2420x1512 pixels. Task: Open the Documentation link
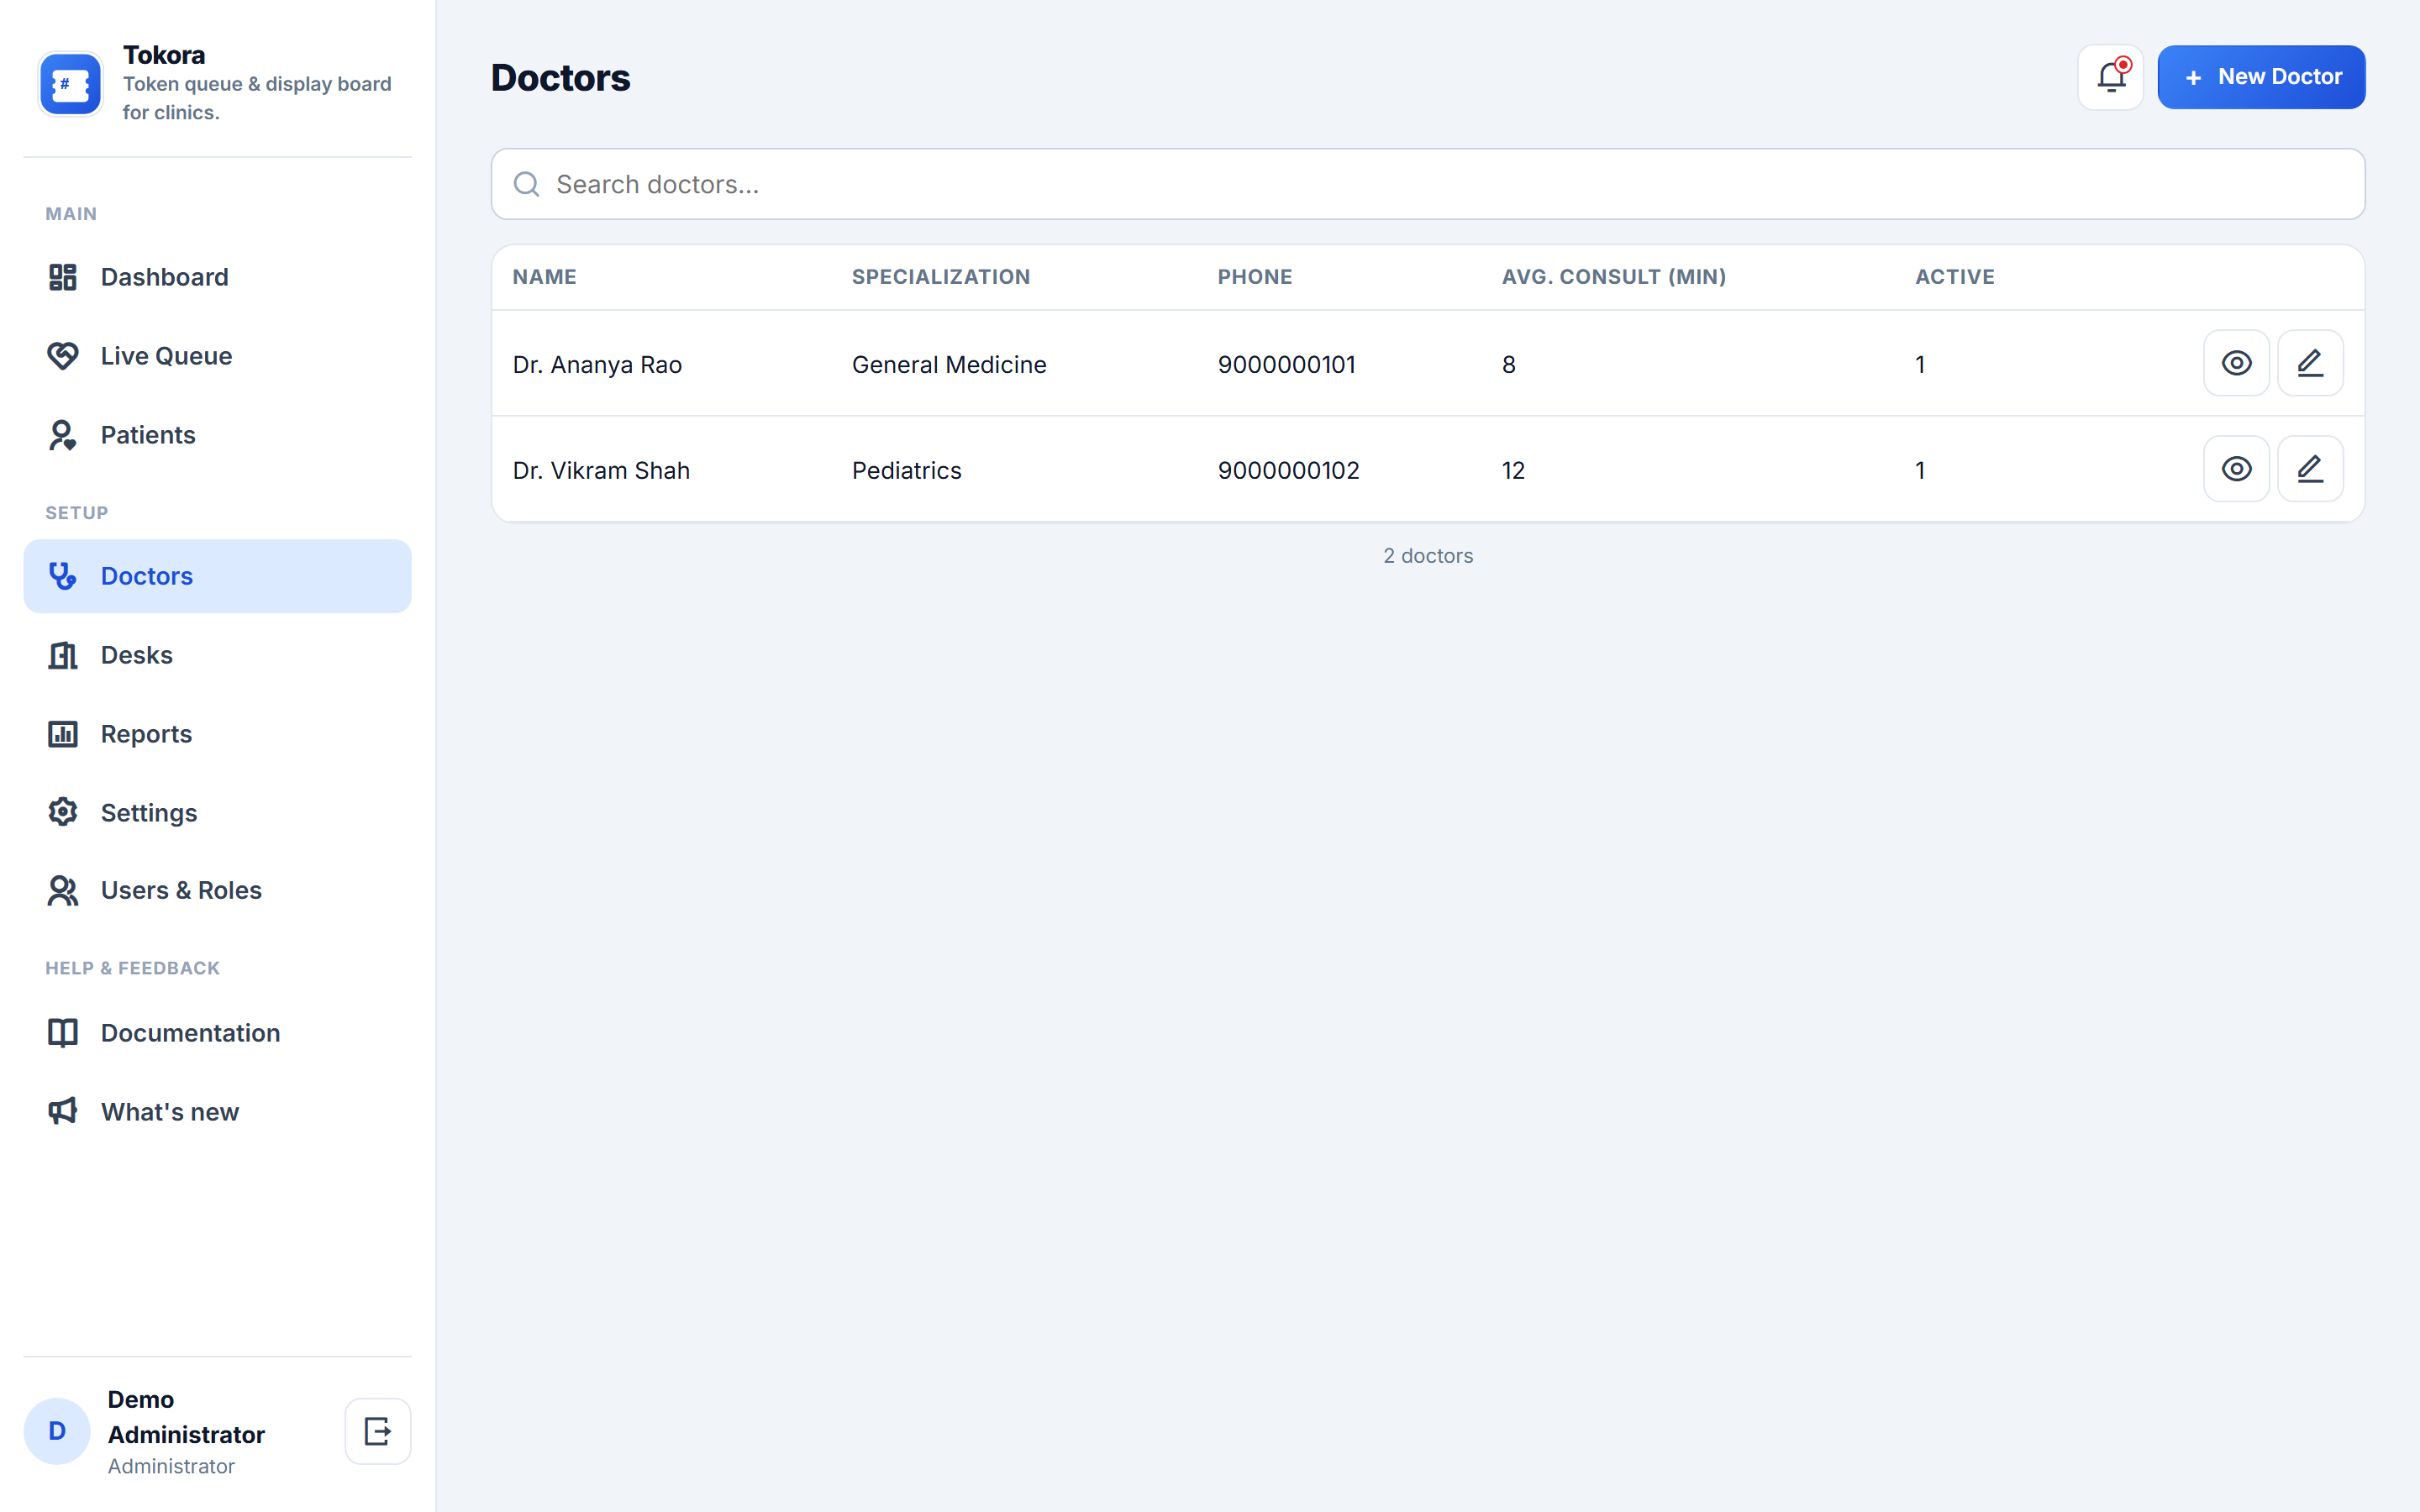pyautogui.click(x=217, y=1033)
